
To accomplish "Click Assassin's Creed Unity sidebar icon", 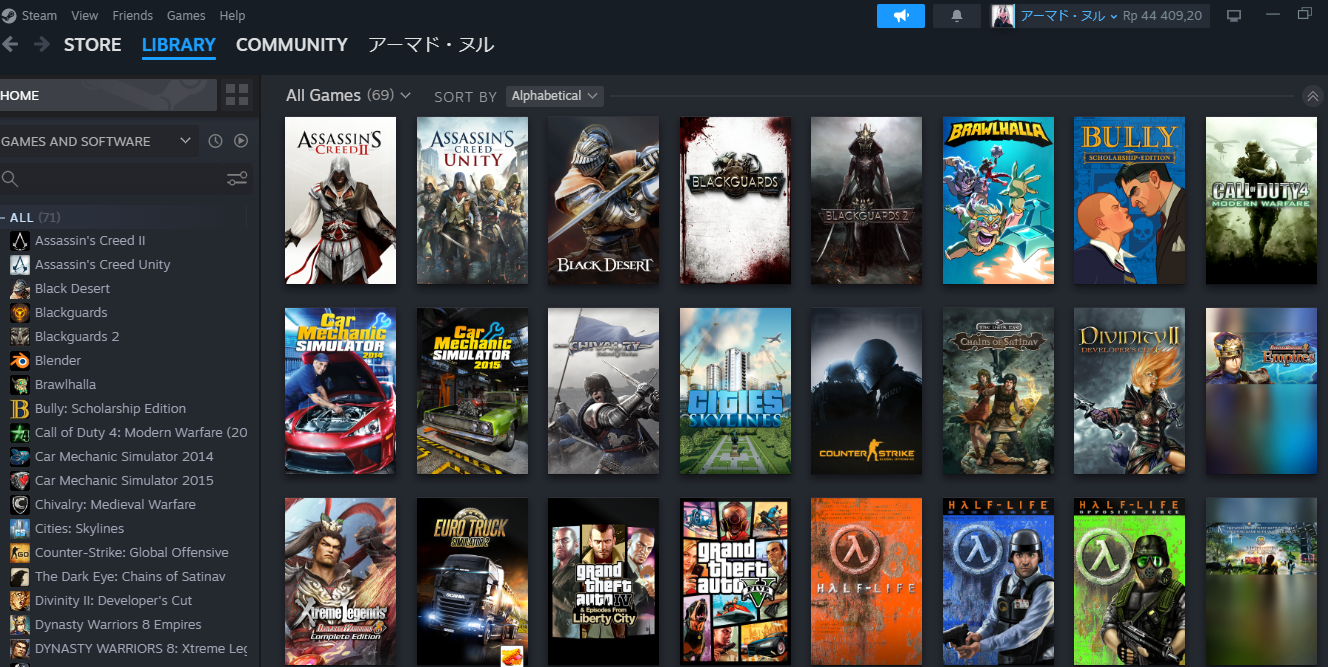I will [20, 264].
